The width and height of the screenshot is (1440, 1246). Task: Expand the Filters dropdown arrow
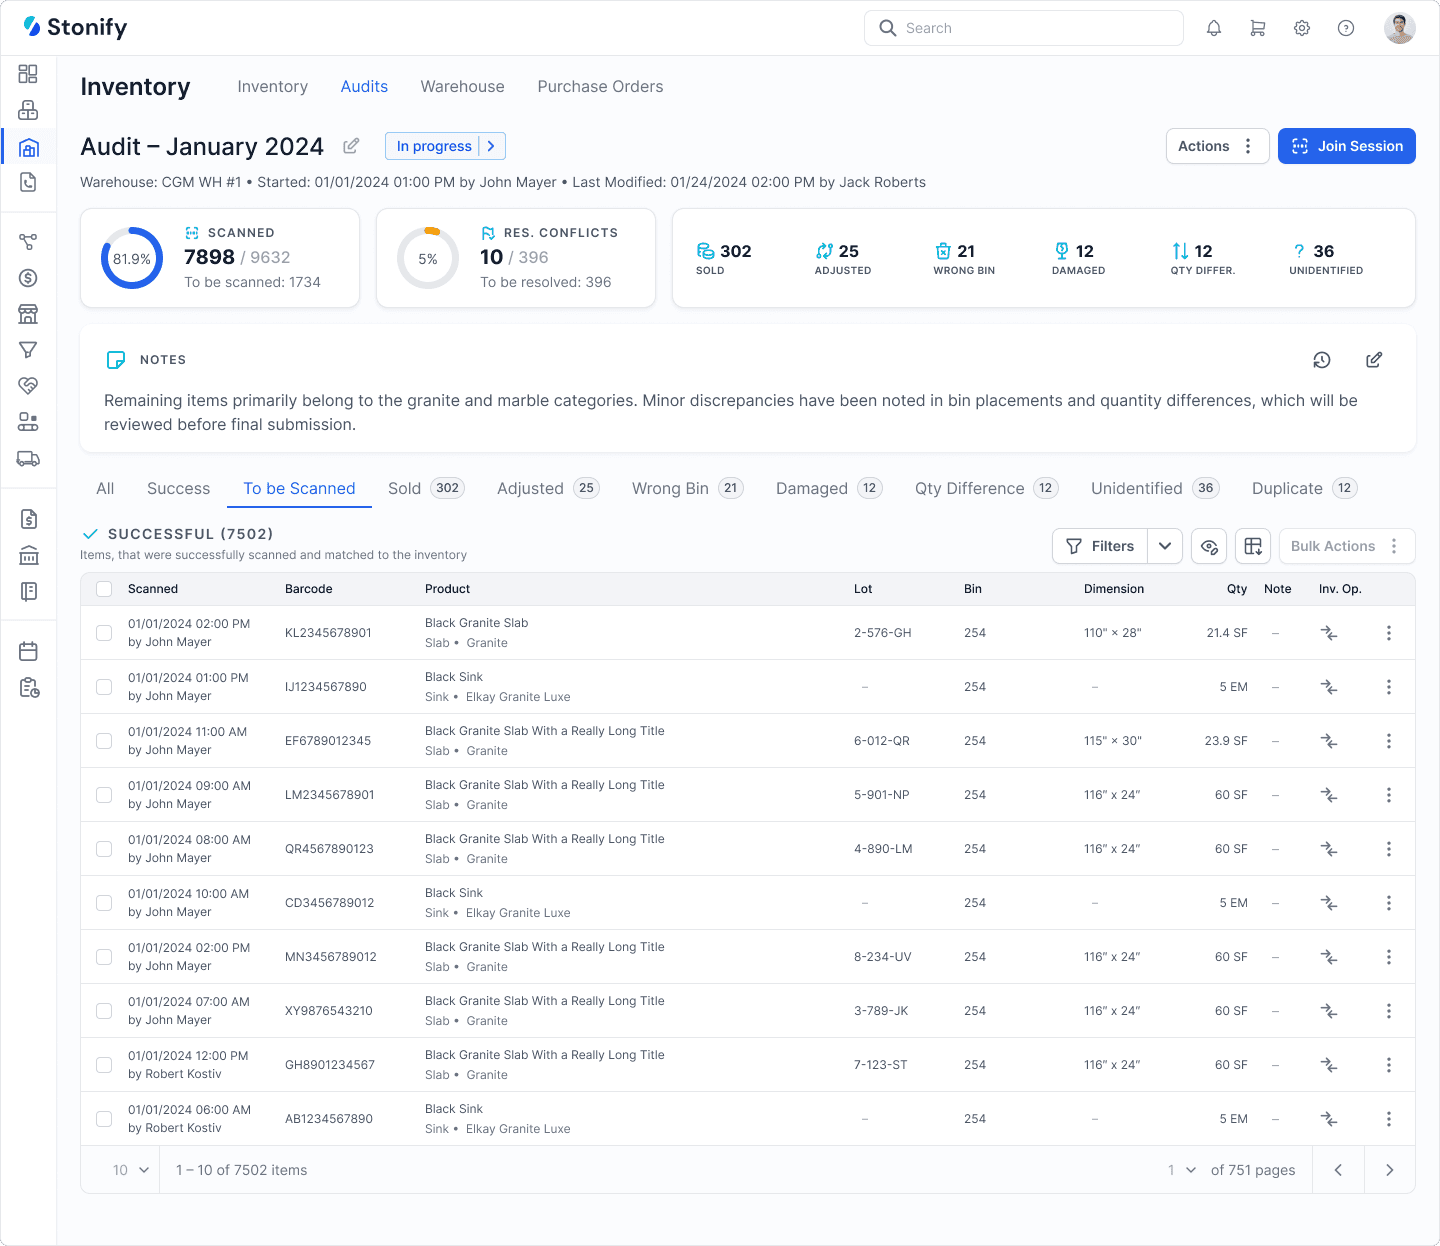click(x=1165, y=546)
